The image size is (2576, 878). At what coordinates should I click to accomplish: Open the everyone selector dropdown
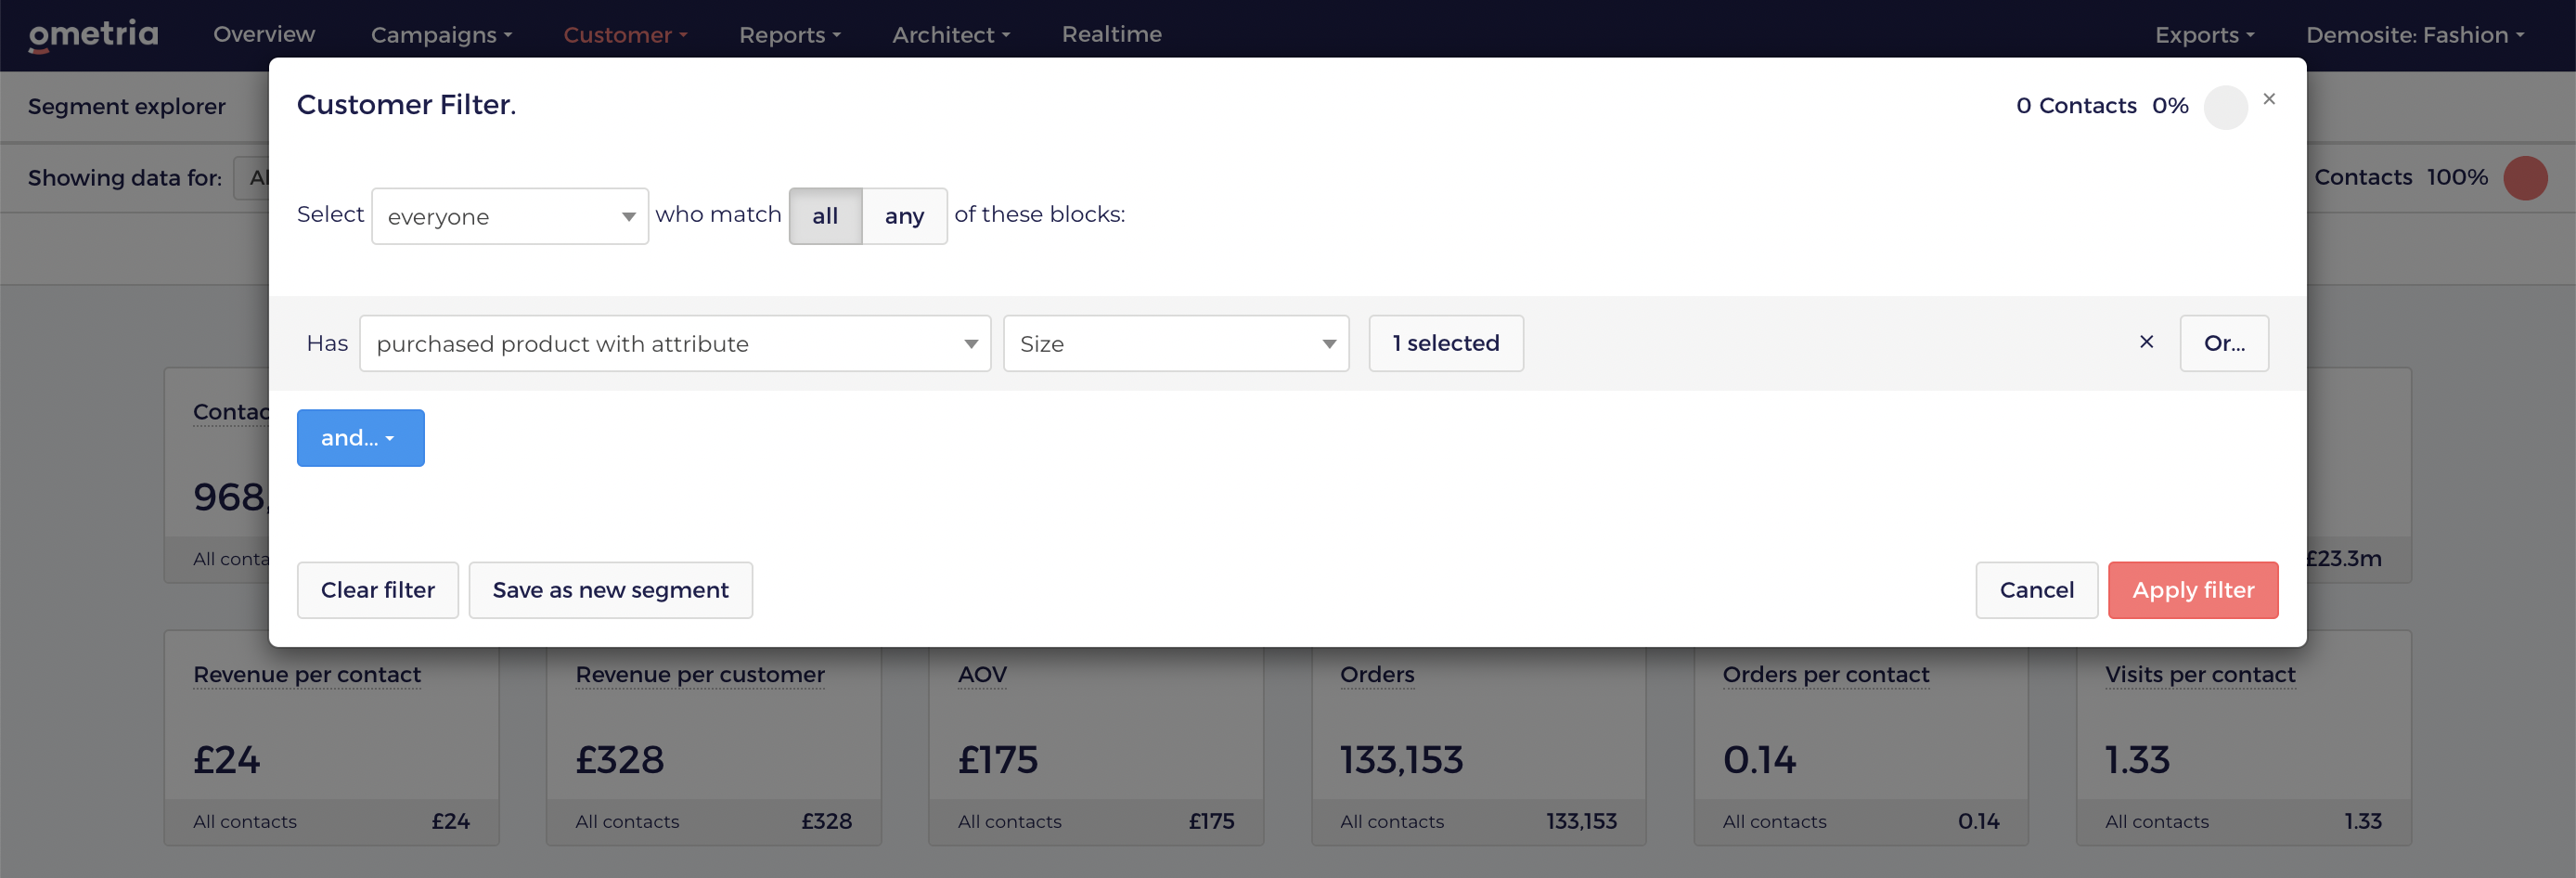click(510, 216)
